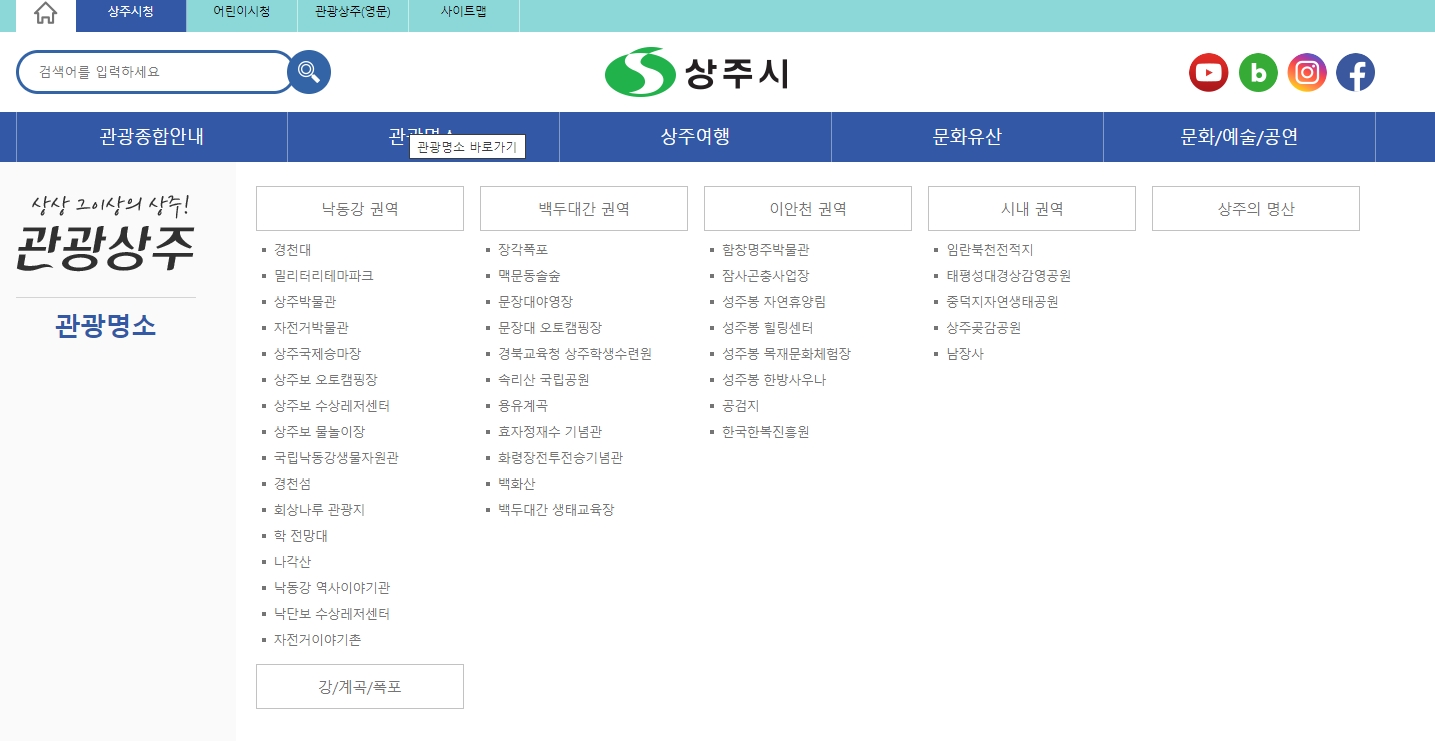Screen dimensions: 1435x741
Task: Click the 상주시 logo
Action: 697,72
